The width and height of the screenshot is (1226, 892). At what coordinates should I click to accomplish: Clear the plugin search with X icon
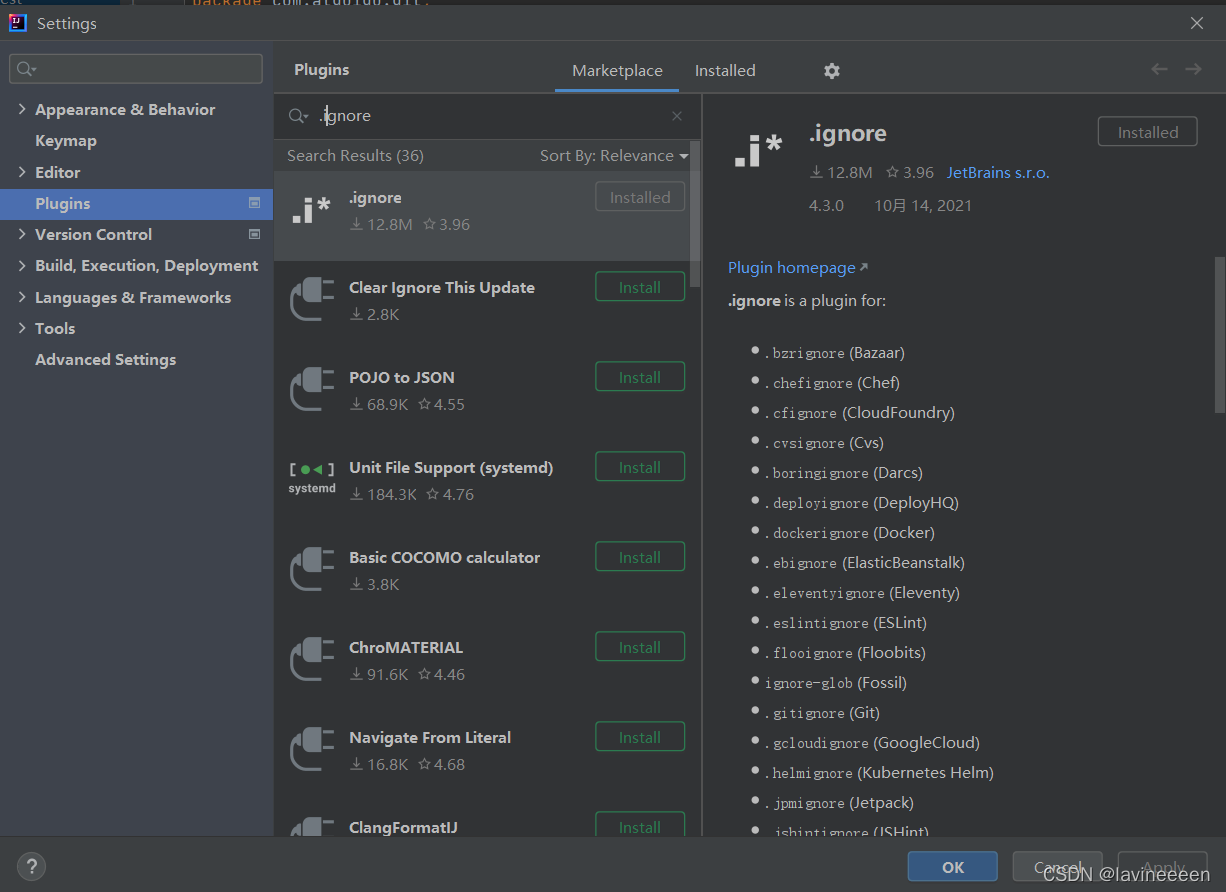[x=677, y=116]
